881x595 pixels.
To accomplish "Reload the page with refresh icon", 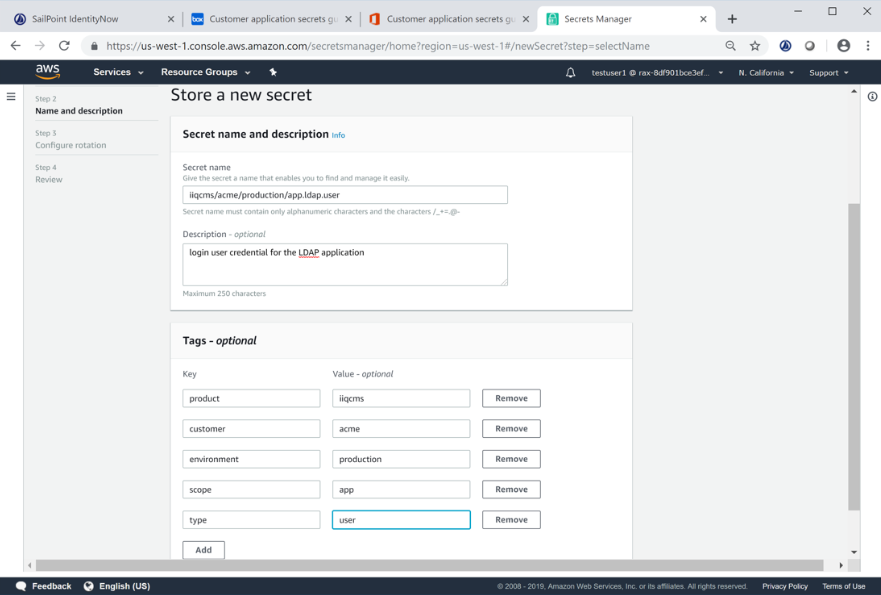I will (64, 46).
